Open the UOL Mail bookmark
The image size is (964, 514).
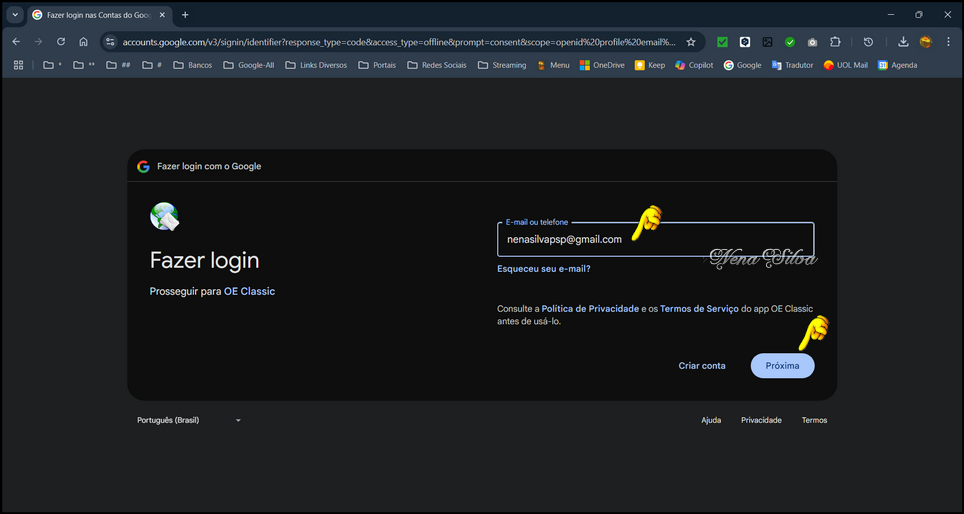[845, 65]
